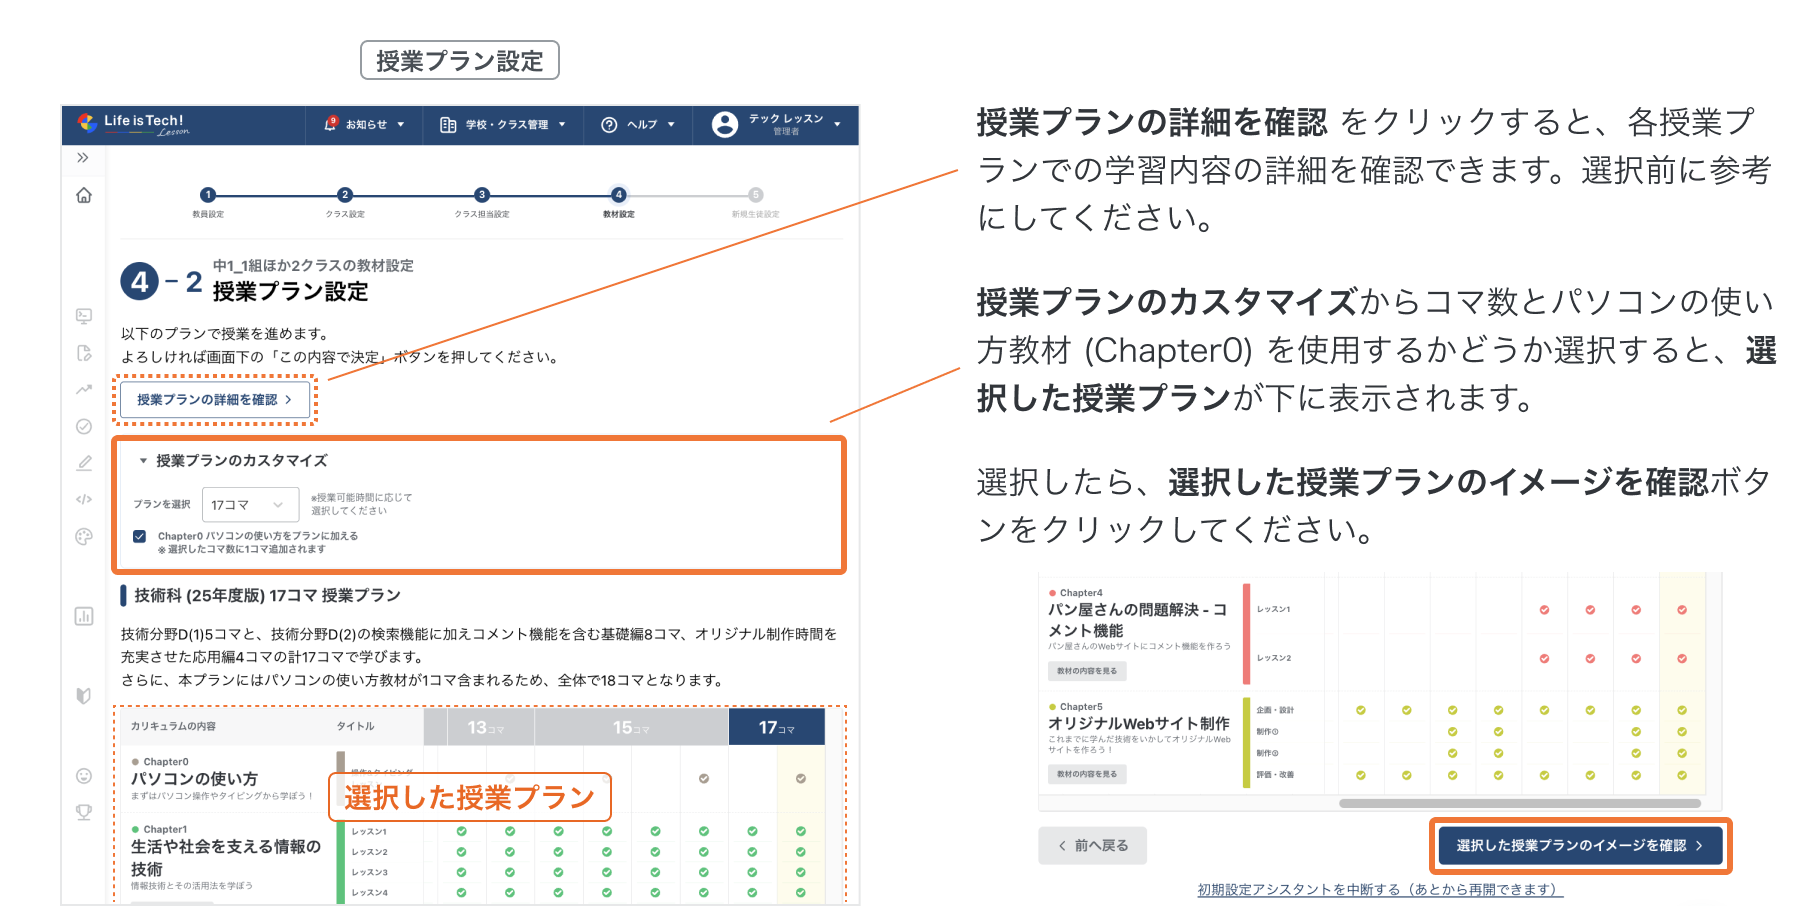Open the お知らせ notifications menu
Image resolution: width=1820 pixels, height=916 pixels.
(x=365, y=125)
